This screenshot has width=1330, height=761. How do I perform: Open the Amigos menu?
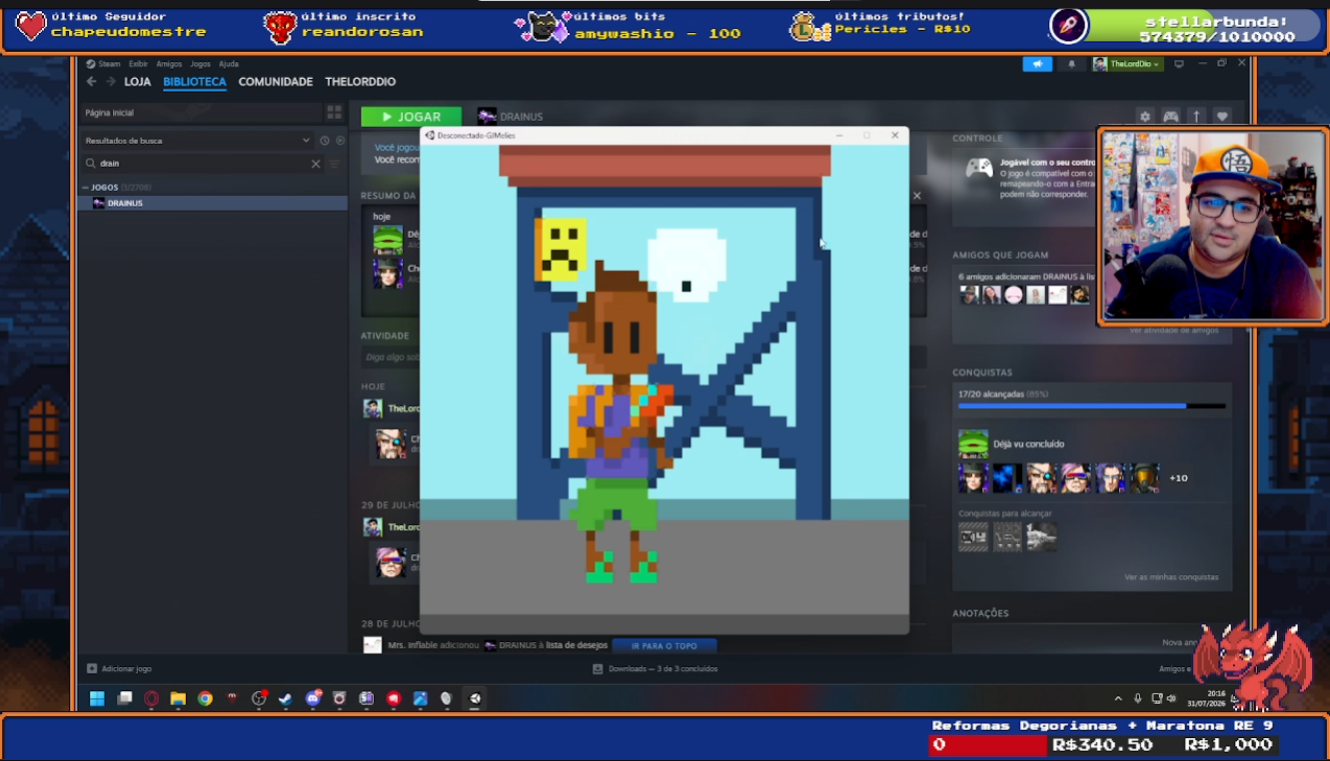pos(169,64)
